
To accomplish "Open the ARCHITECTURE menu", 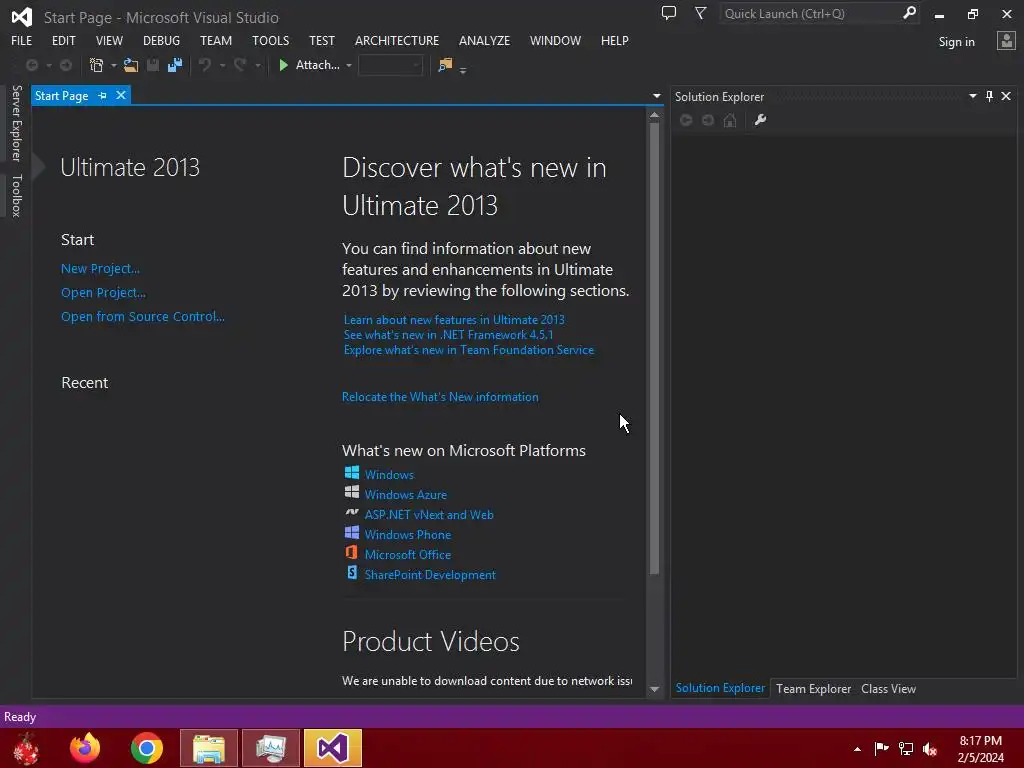I will [397, 40].
